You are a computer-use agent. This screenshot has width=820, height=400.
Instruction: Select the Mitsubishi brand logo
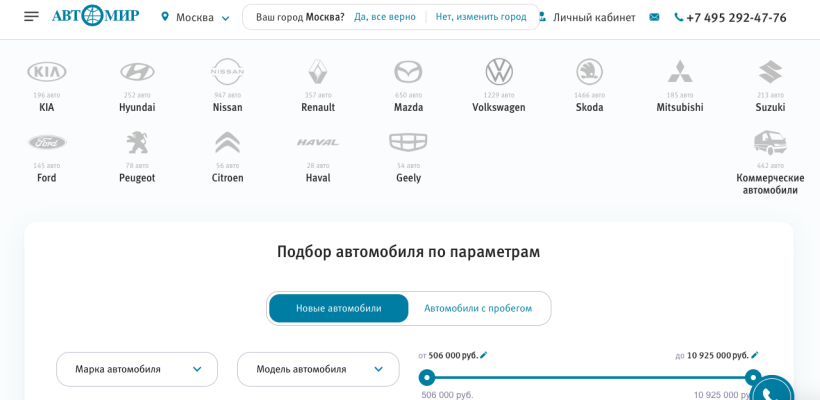pos(680,72)
